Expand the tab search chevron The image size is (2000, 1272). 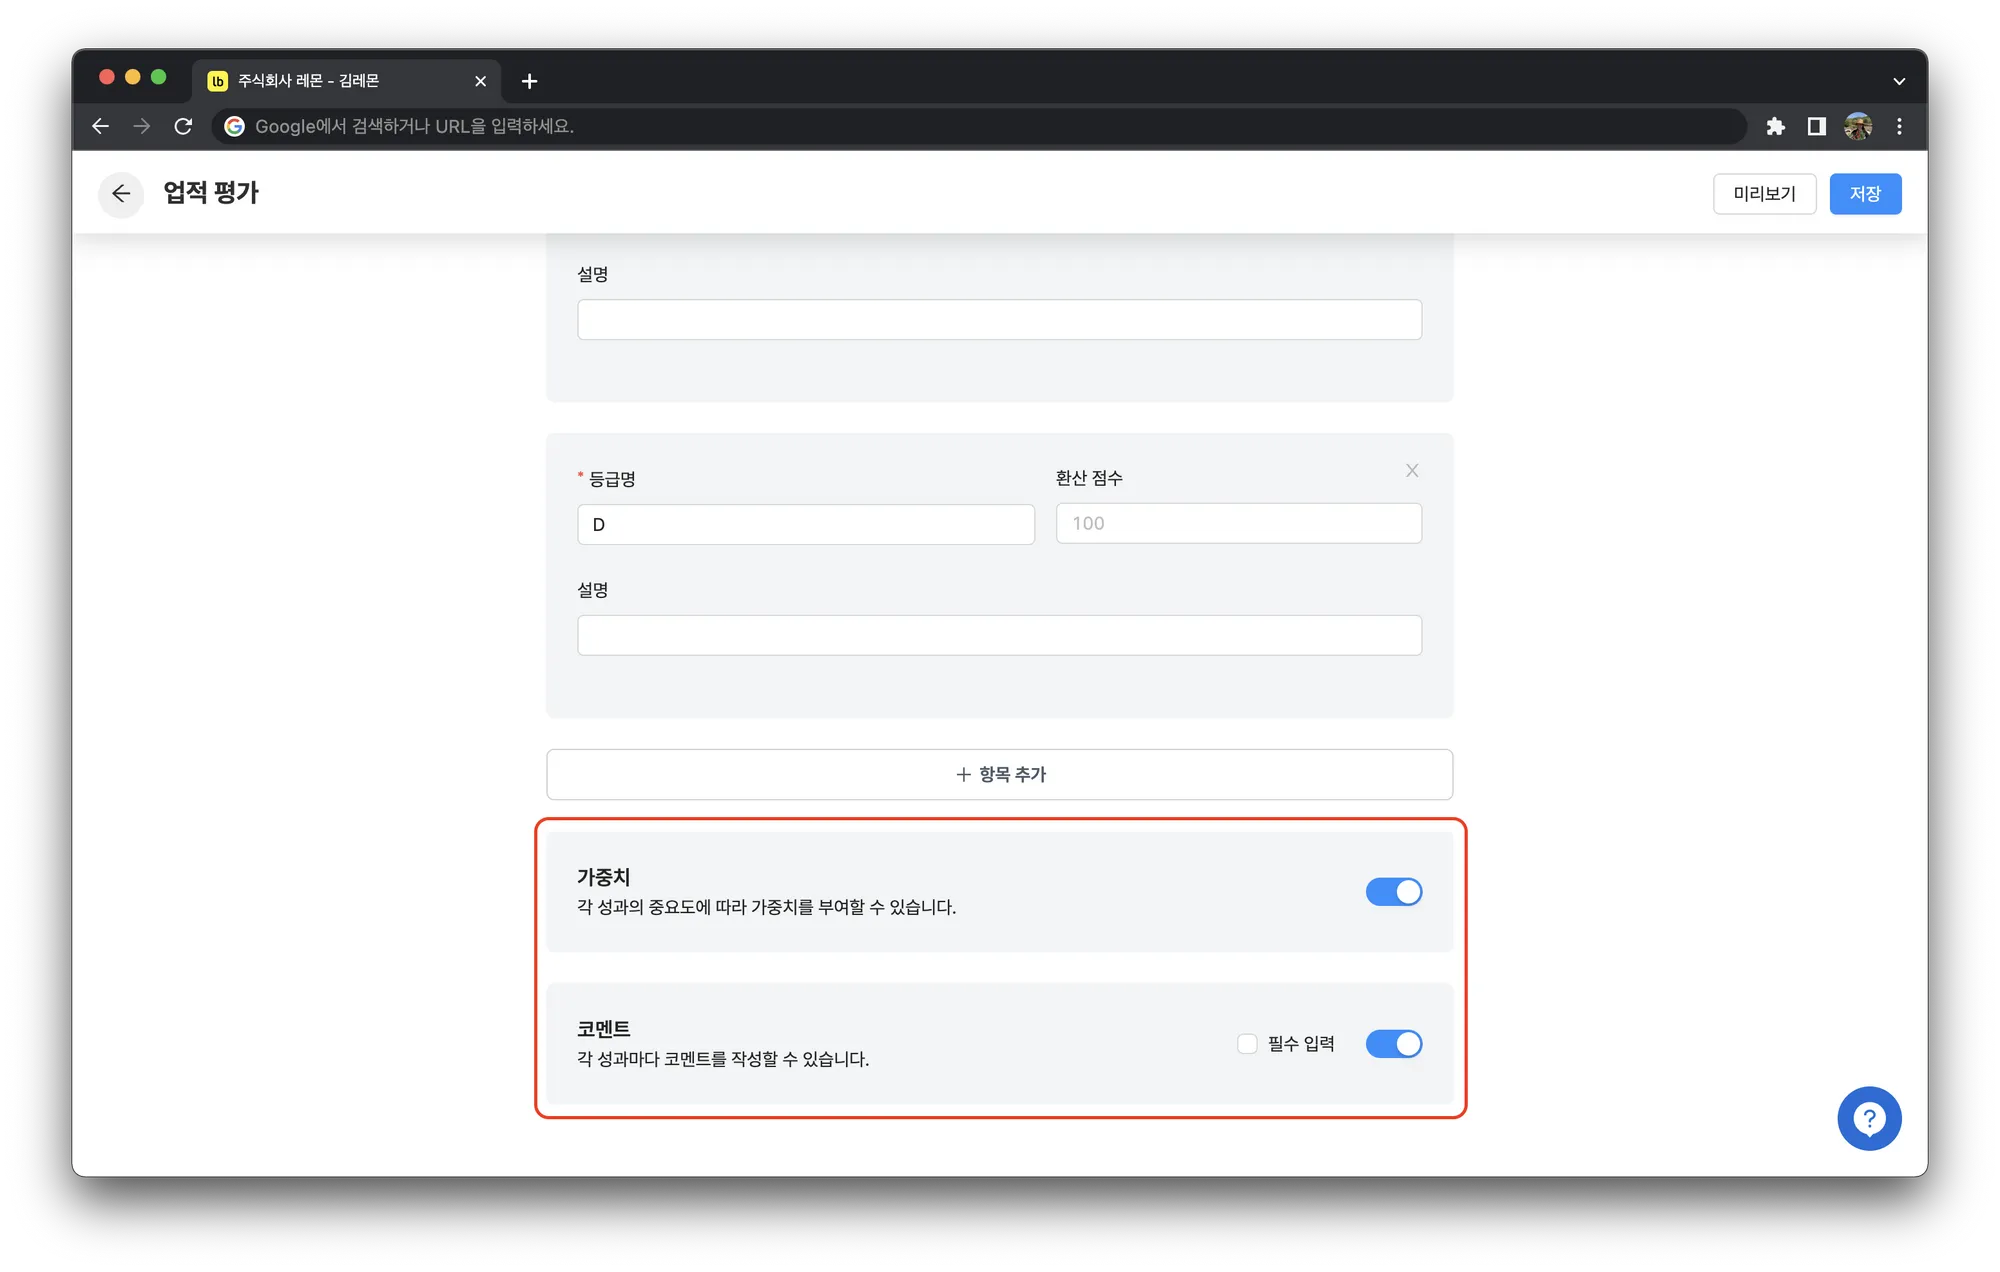pyautogui.click(x=1898, y=81)
